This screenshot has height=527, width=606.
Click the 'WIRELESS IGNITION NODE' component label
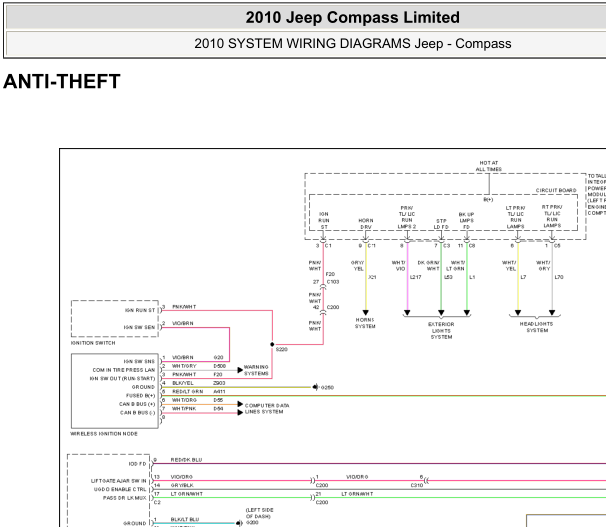[104, 434]
